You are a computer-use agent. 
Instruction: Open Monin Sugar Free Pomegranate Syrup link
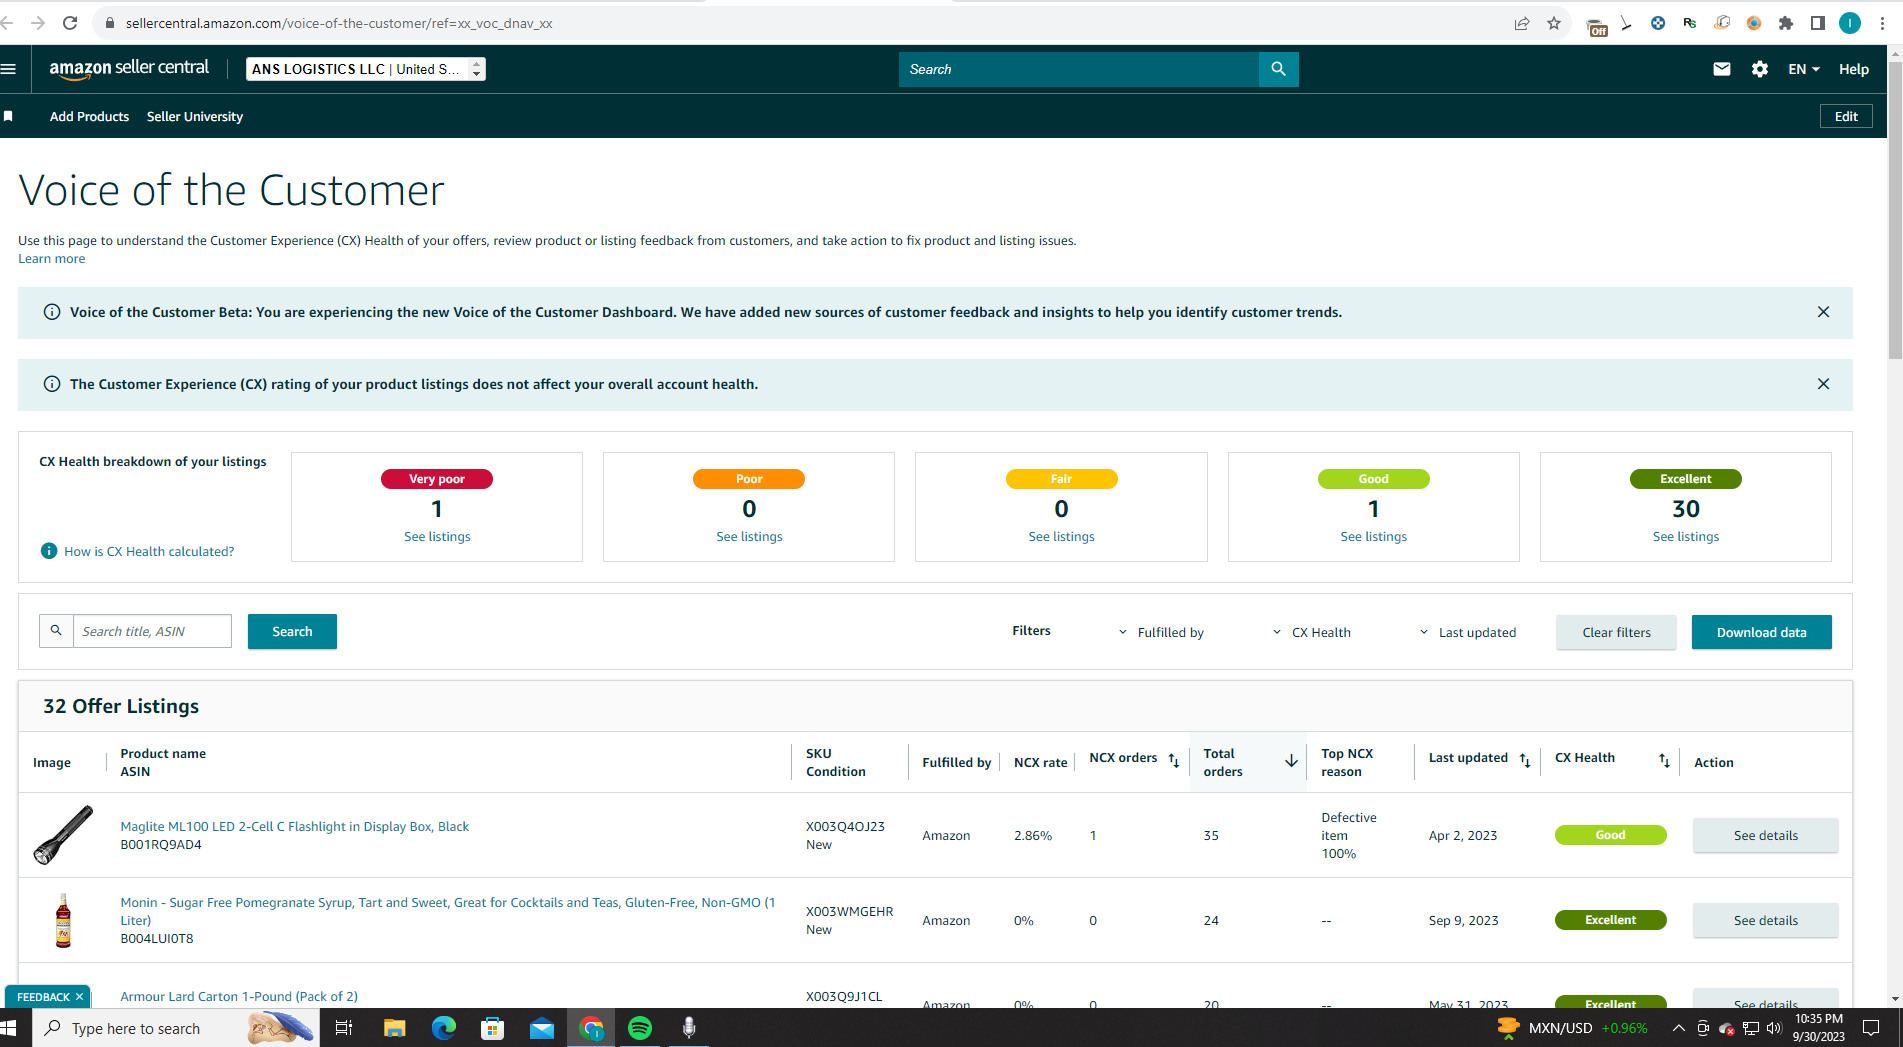click(x=448, y=911)
